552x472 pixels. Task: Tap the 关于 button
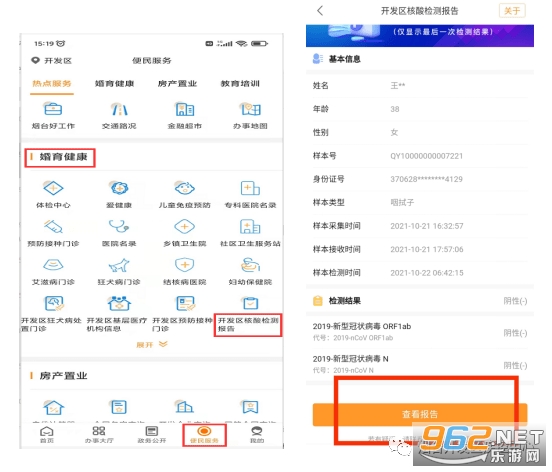[x=512, y=11]
